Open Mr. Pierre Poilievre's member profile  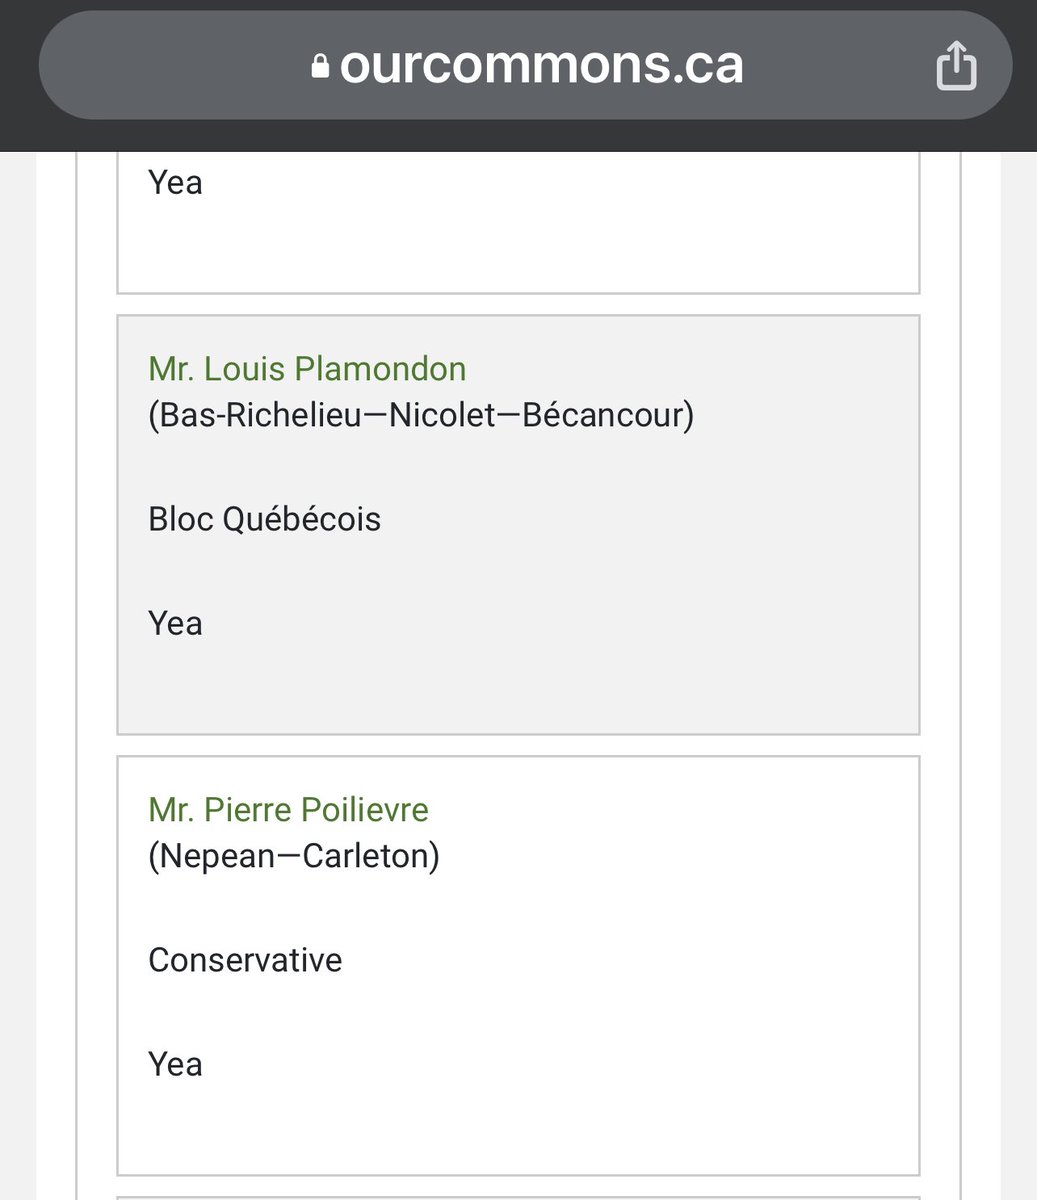[288, 809]
